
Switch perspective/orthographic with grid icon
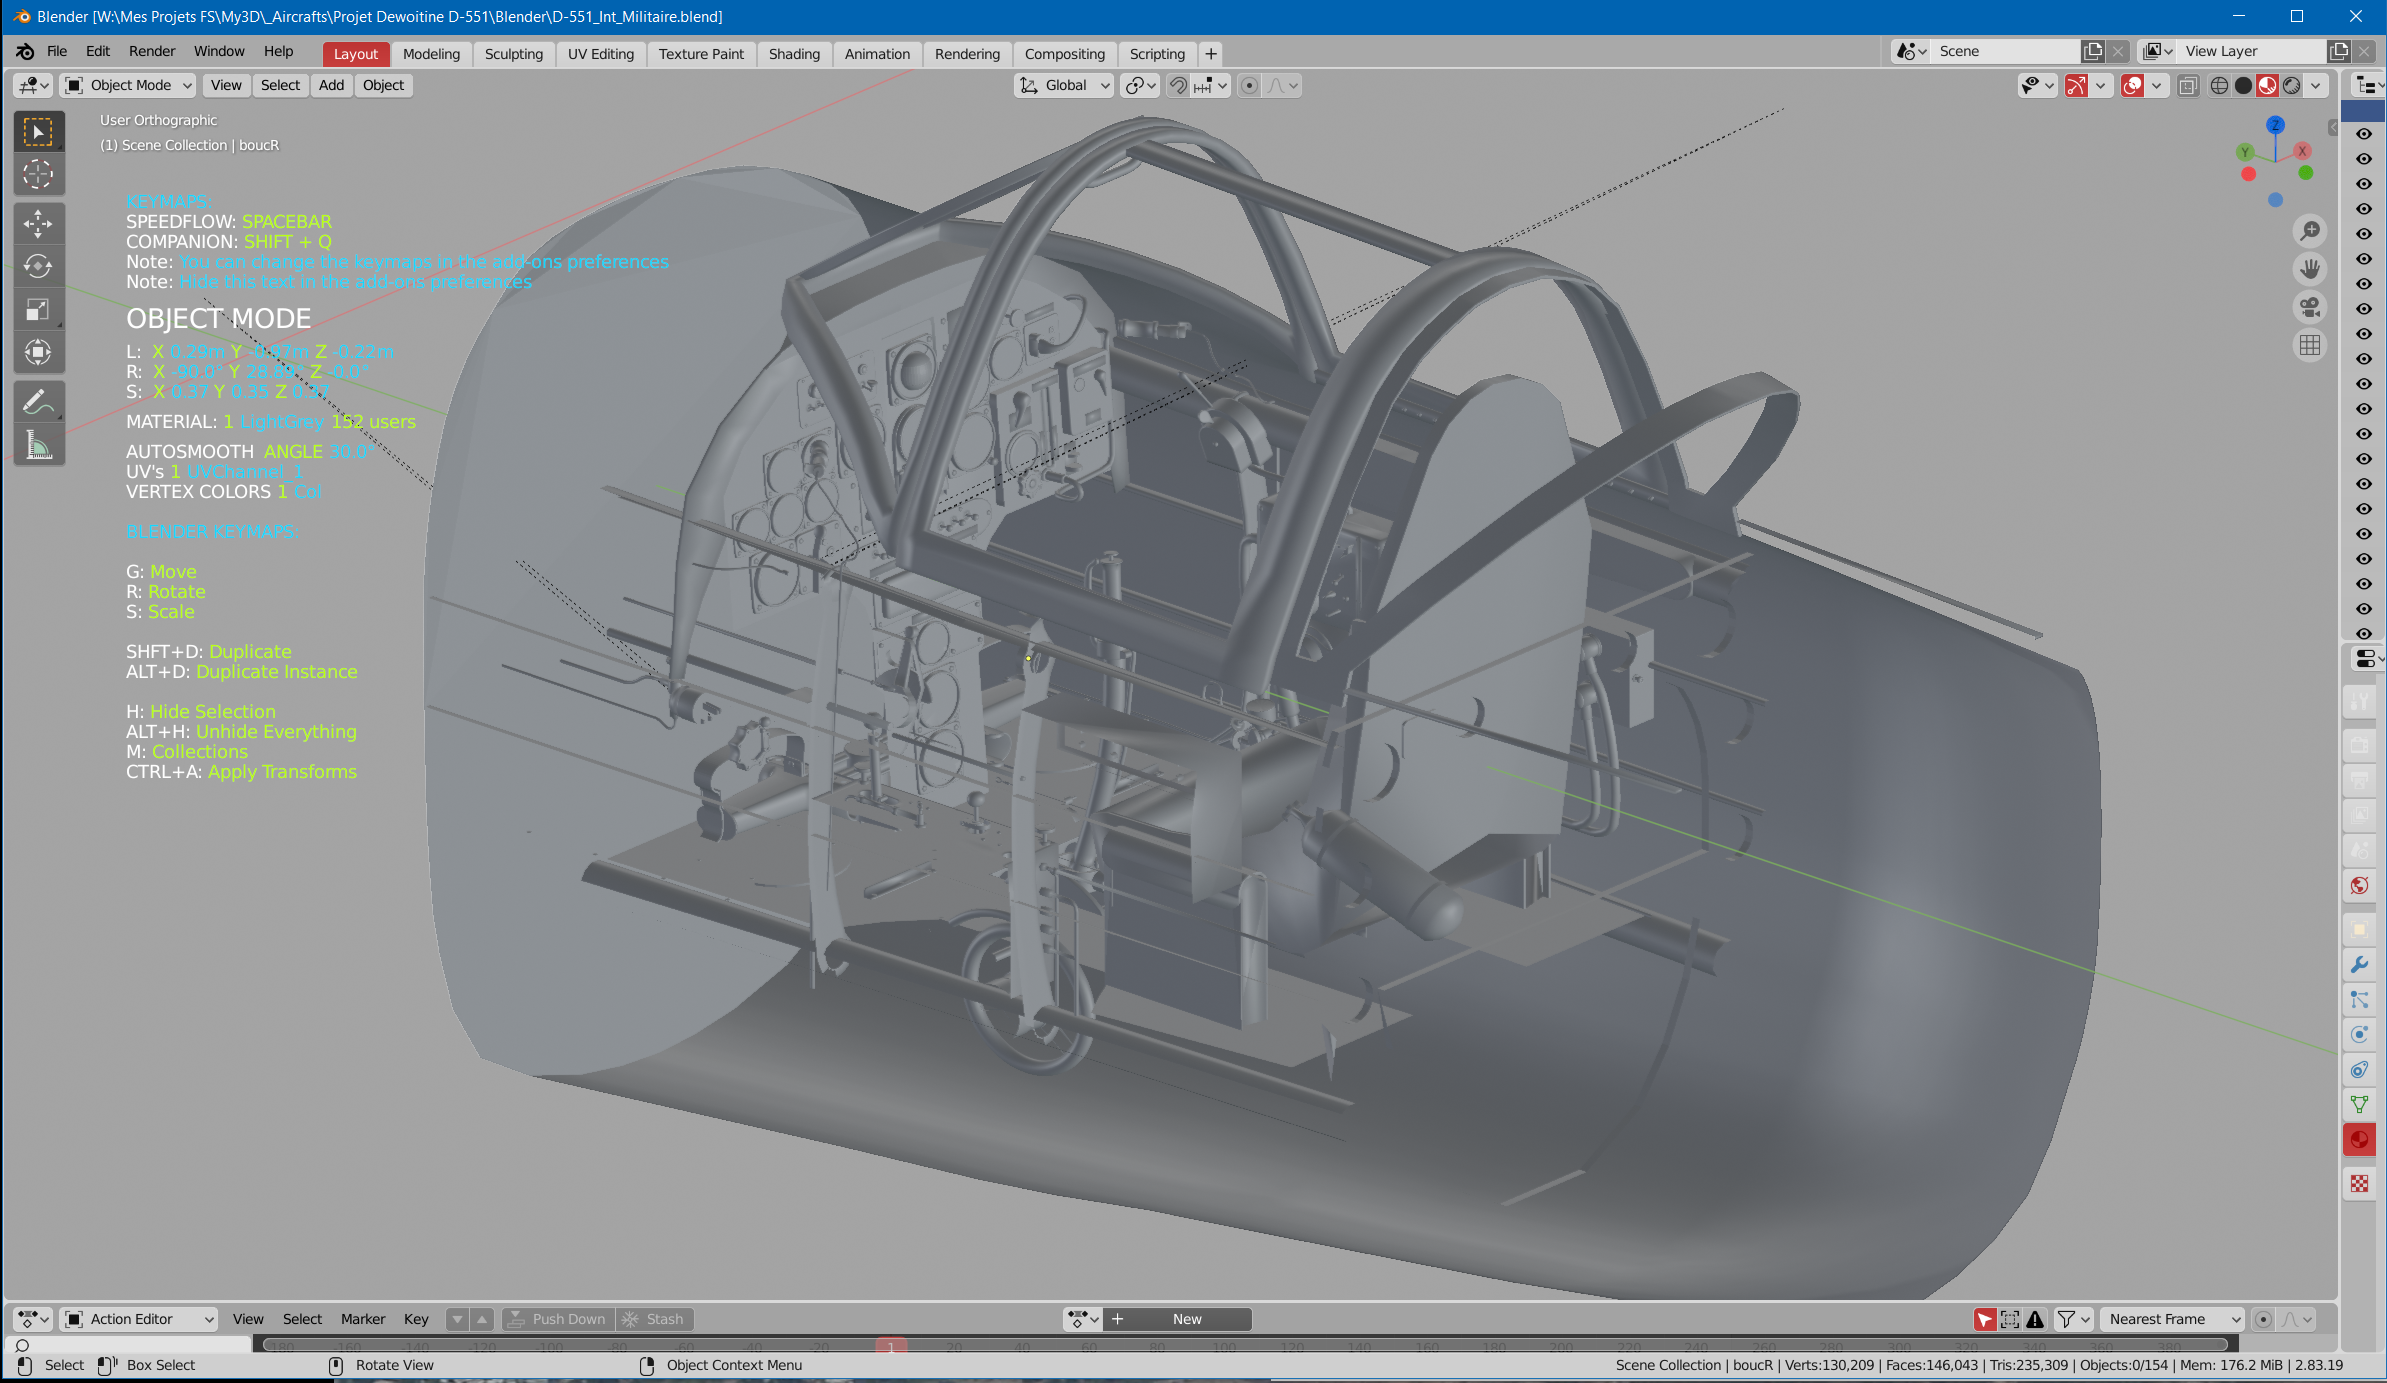(2310, 345)
